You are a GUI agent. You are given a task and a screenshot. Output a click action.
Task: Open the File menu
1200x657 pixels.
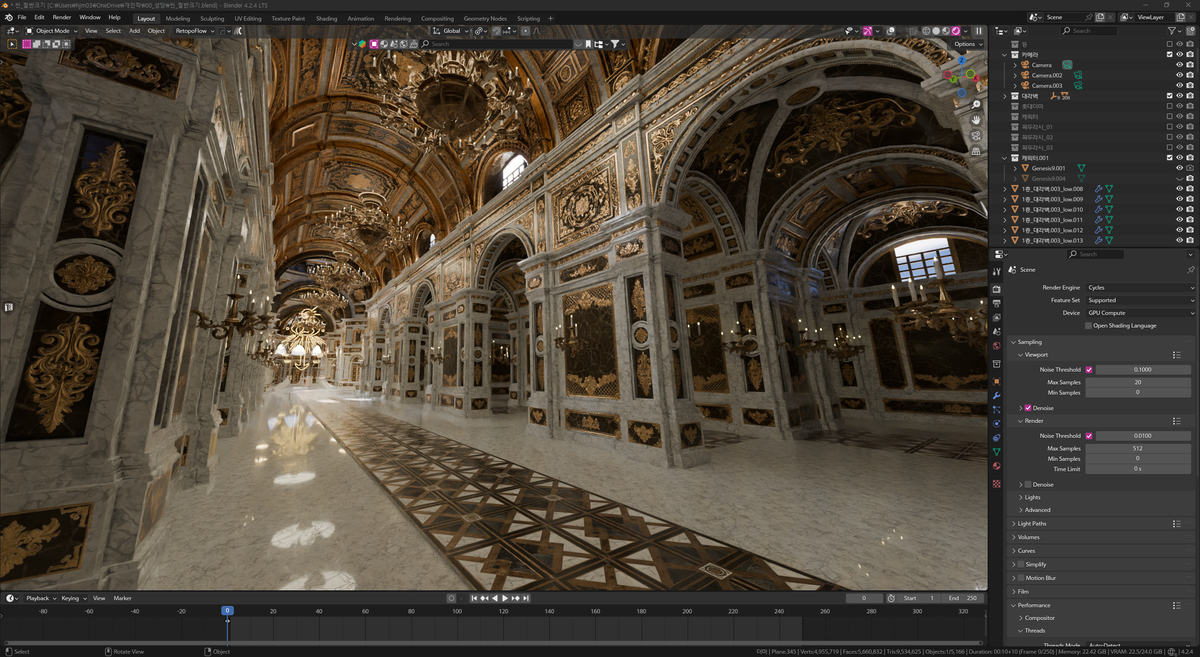point(22,18)
